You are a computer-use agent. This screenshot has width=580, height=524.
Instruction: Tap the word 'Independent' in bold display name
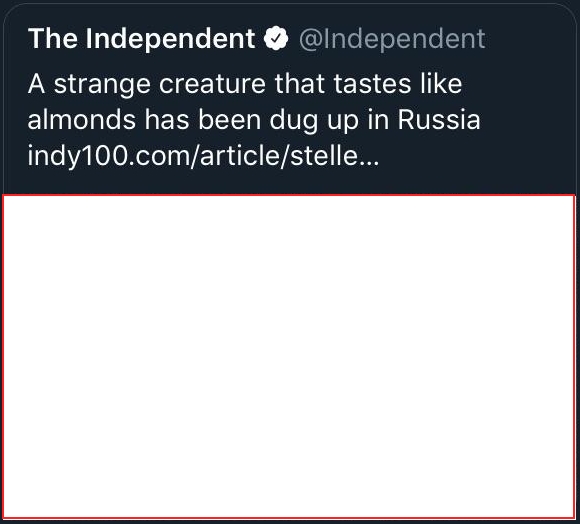170,39
